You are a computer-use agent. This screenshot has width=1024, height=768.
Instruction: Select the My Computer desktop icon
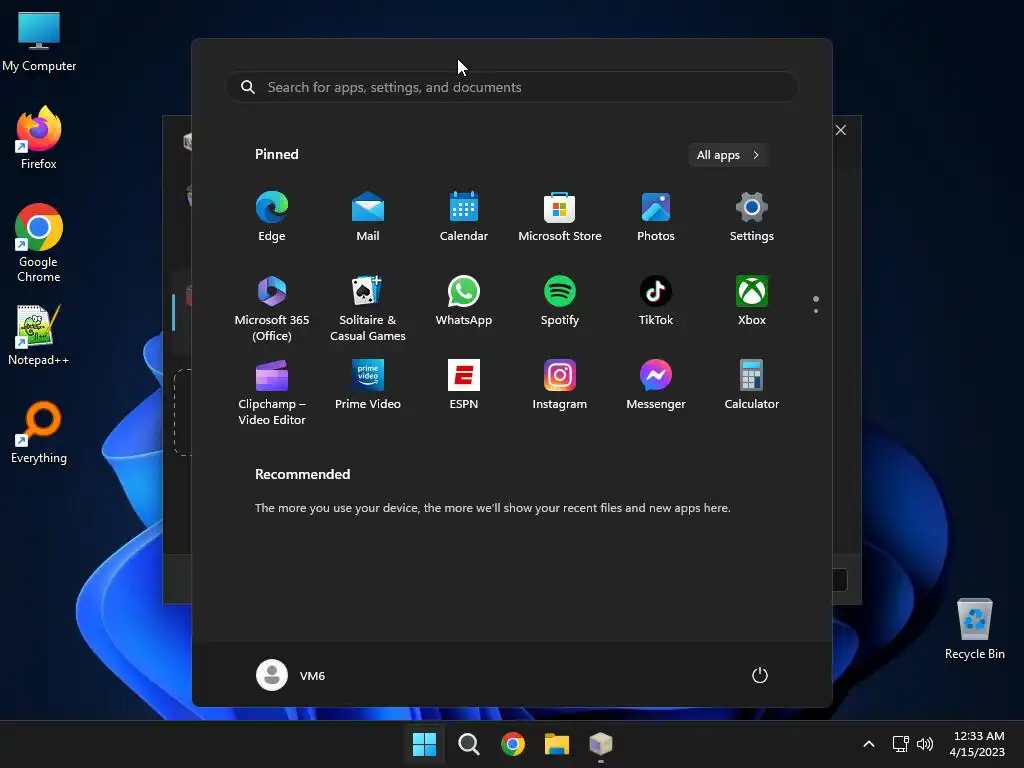pos(39,41)
